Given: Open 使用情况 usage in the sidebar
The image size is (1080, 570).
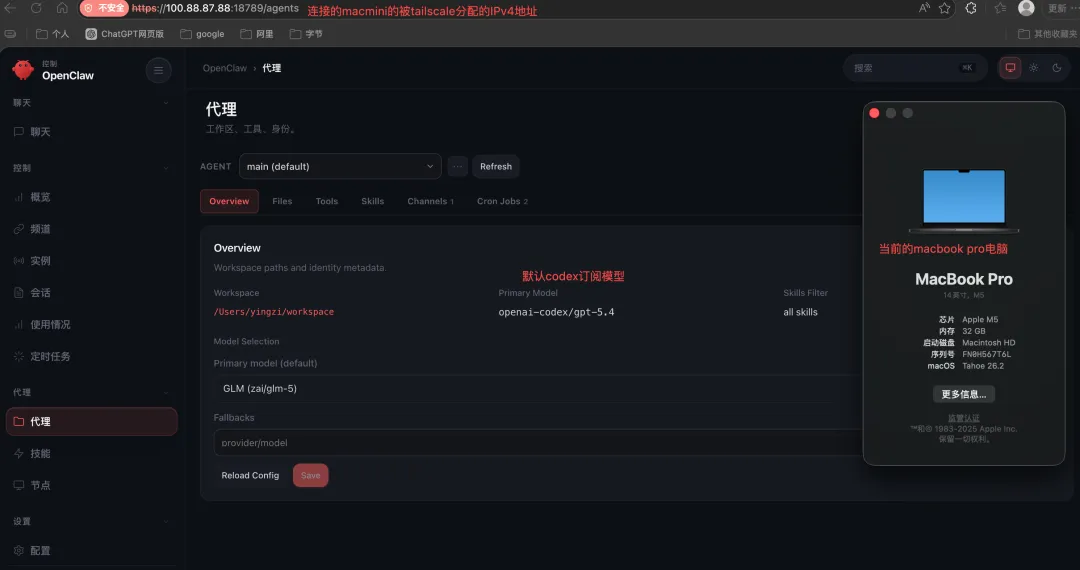Looking at the screenshot, I should (90, 324).
